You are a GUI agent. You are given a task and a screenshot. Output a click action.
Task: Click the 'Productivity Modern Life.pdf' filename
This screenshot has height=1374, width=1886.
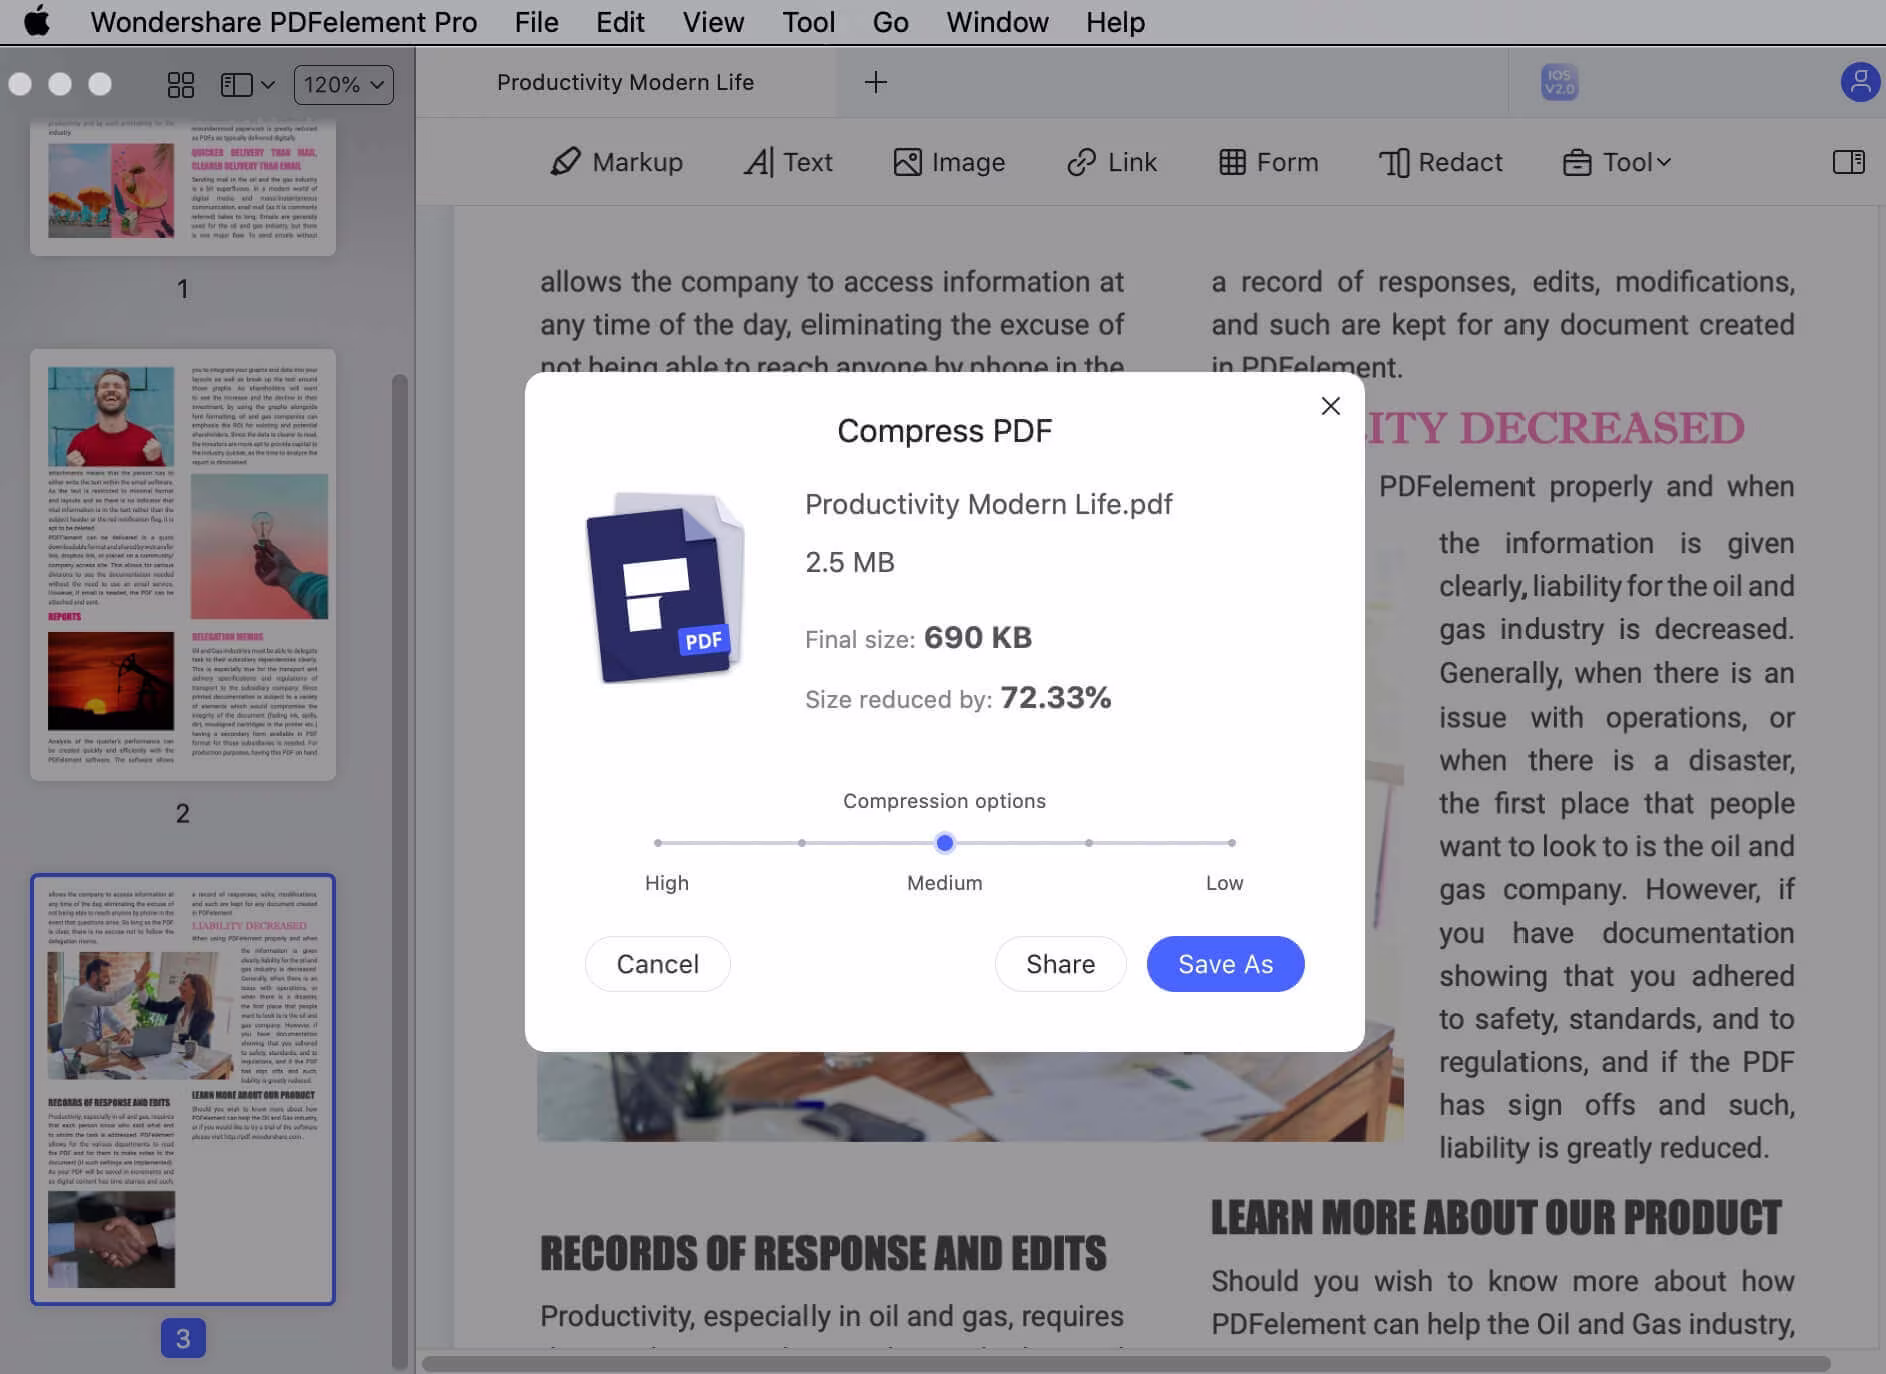tap(989, 504)
